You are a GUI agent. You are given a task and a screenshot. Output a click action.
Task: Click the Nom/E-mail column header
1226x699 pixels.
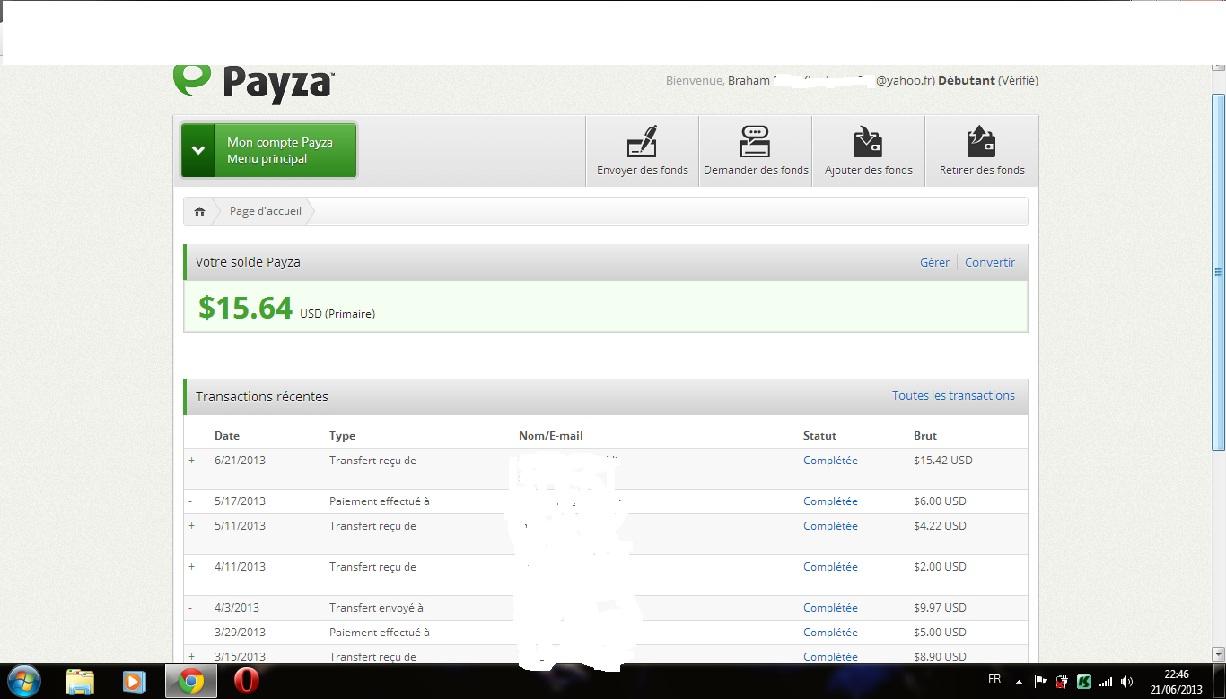coord(551,435)
